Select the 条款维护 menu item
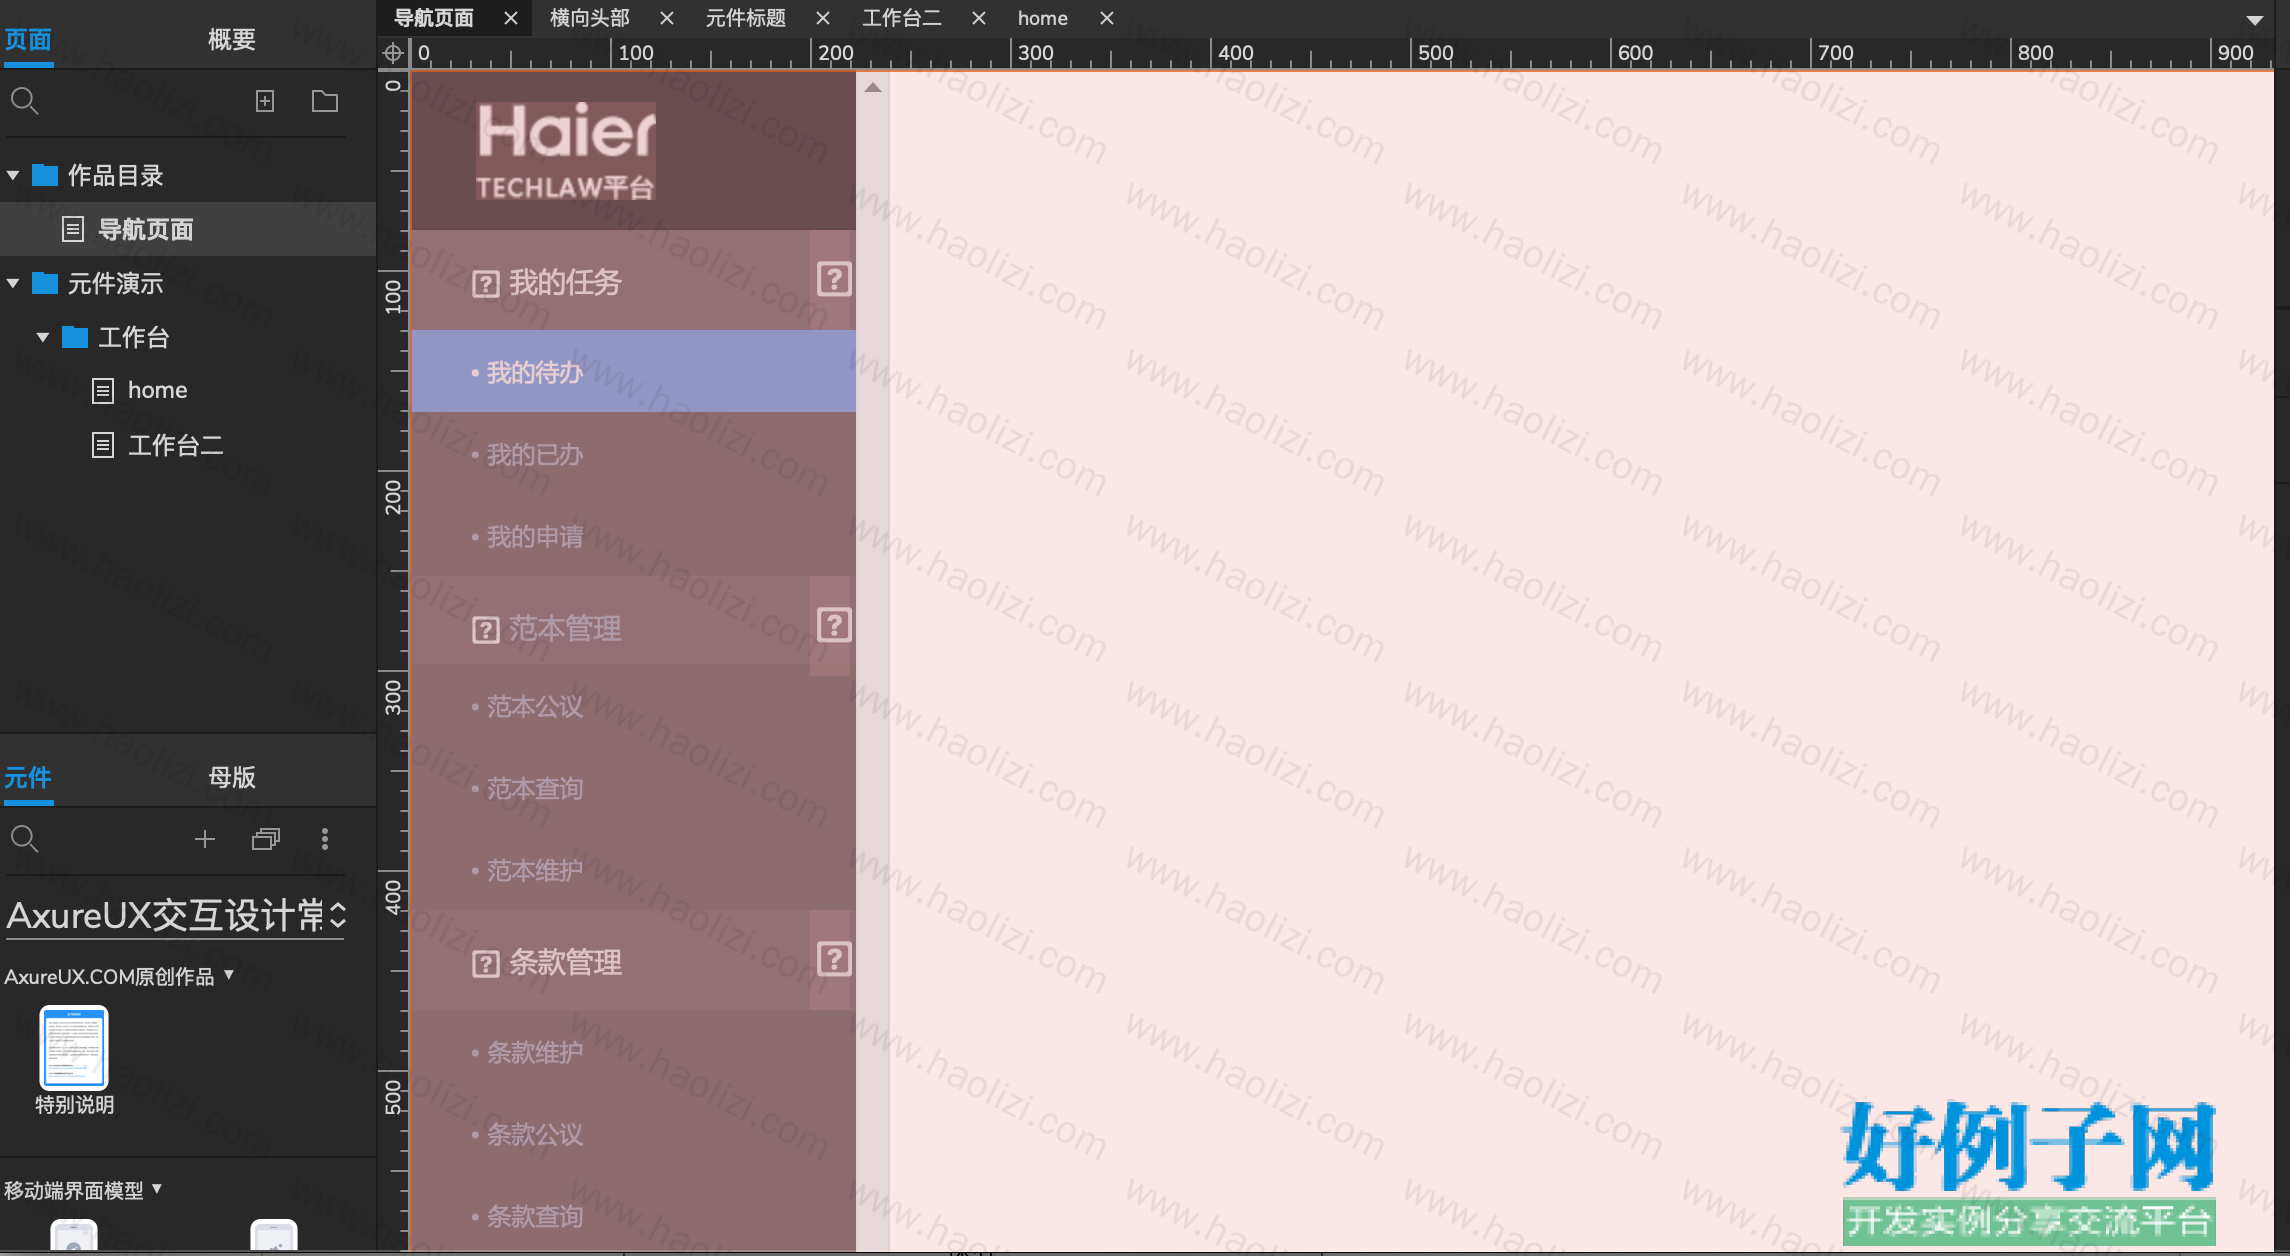 [633, 1052]
